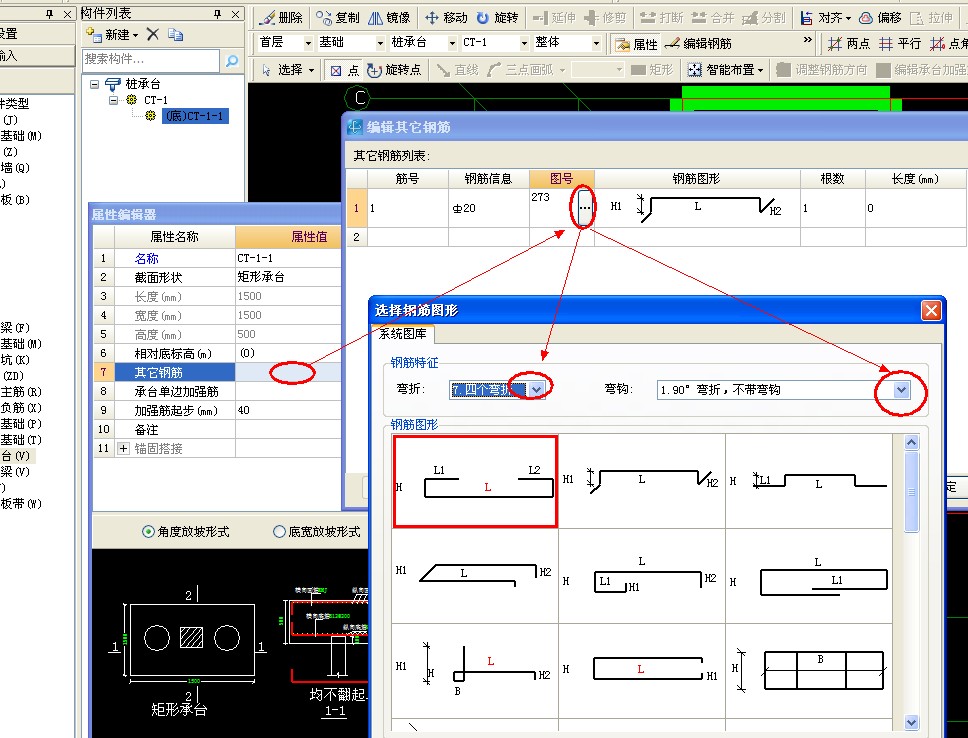Close the 选择钢筋图形 dialog
This screenshot has height=738, width=968.
pos(931,310)
